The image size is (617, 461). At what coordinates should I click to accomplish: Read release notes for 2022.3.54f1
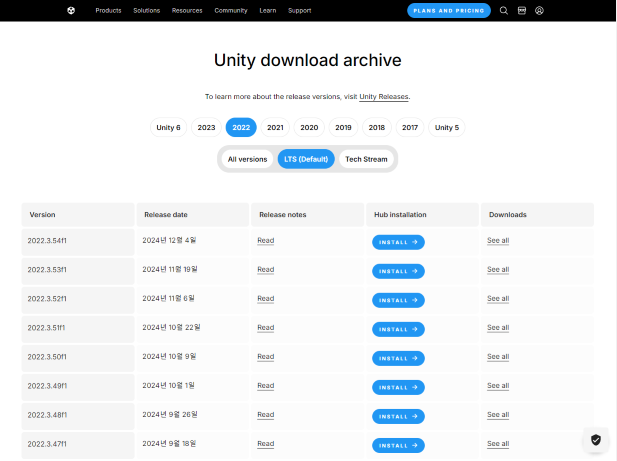266,240
